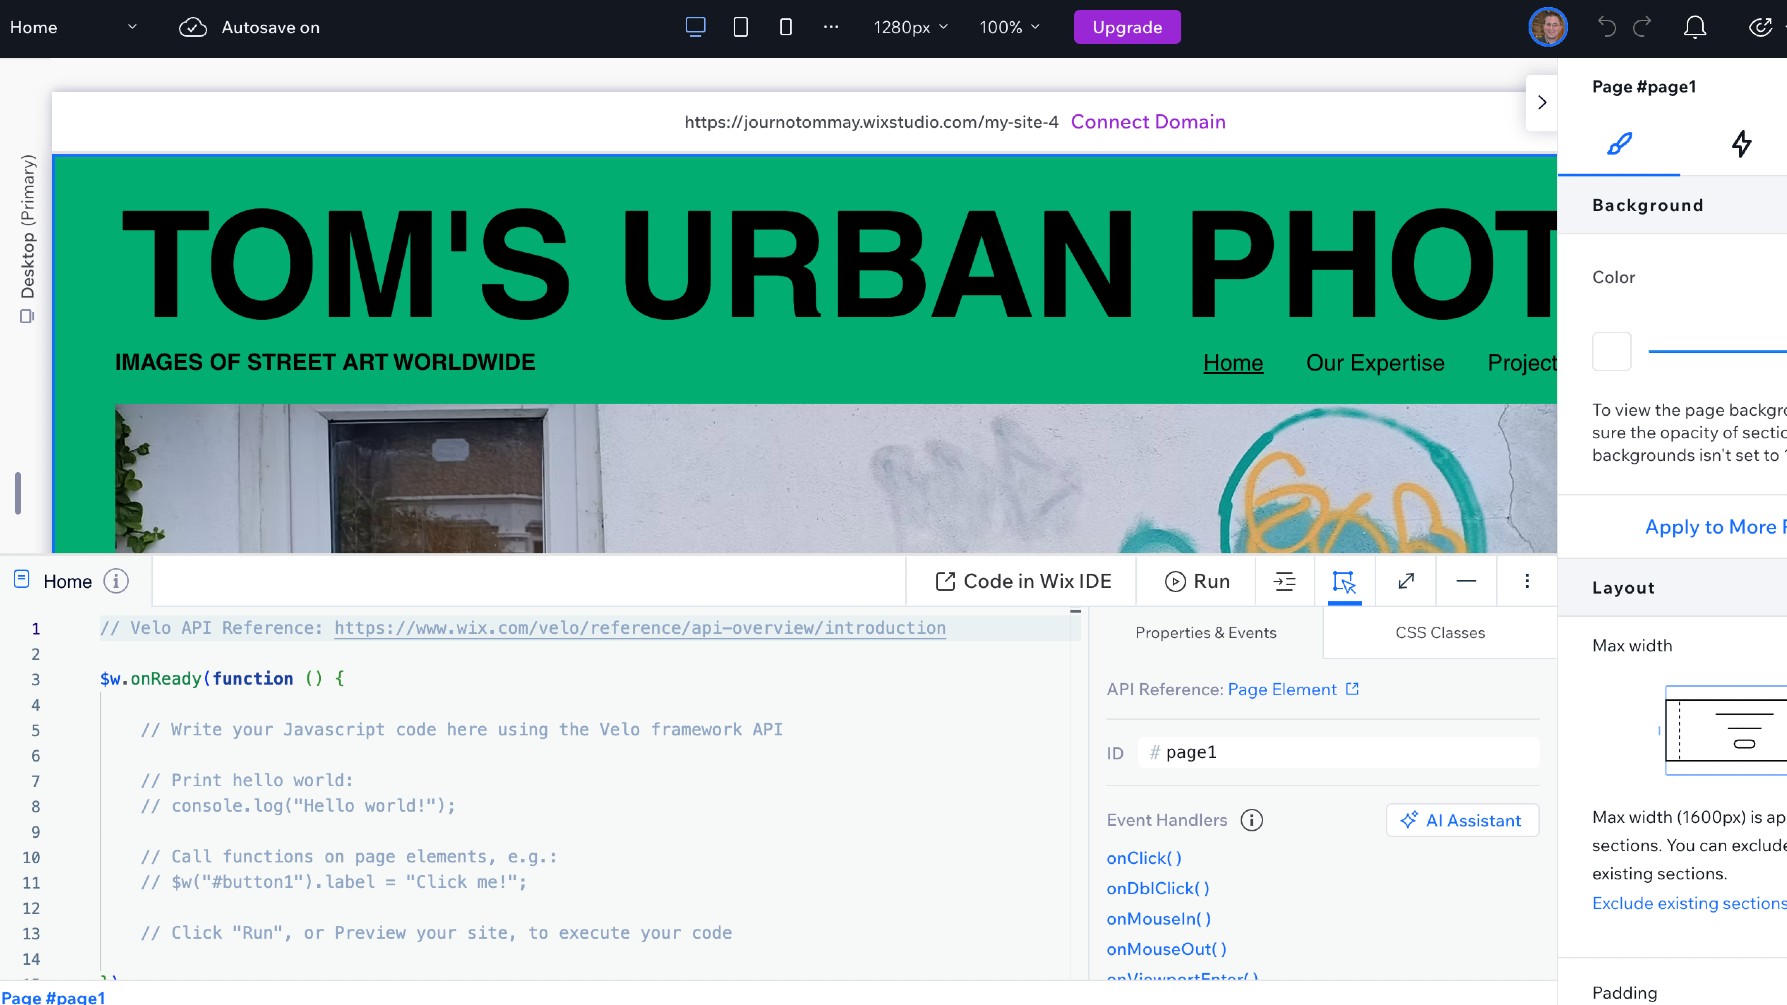This screenshot has width=1787, height=1005.
Task: Open the Properties & Events tab
Action: coord(1205,633)
